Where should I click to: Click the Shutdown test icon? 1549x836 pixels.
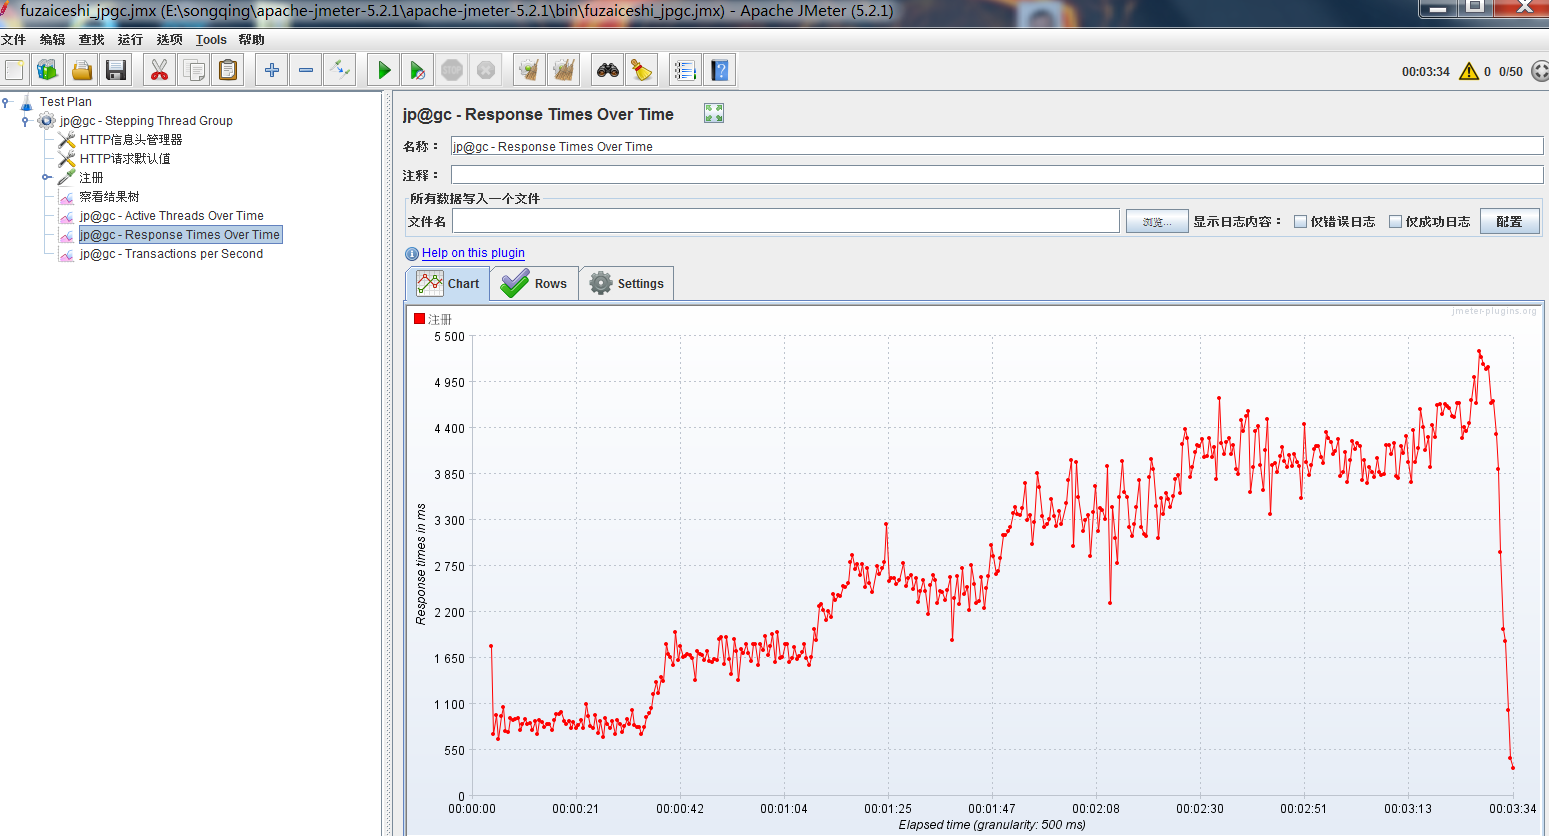[486, 70]
